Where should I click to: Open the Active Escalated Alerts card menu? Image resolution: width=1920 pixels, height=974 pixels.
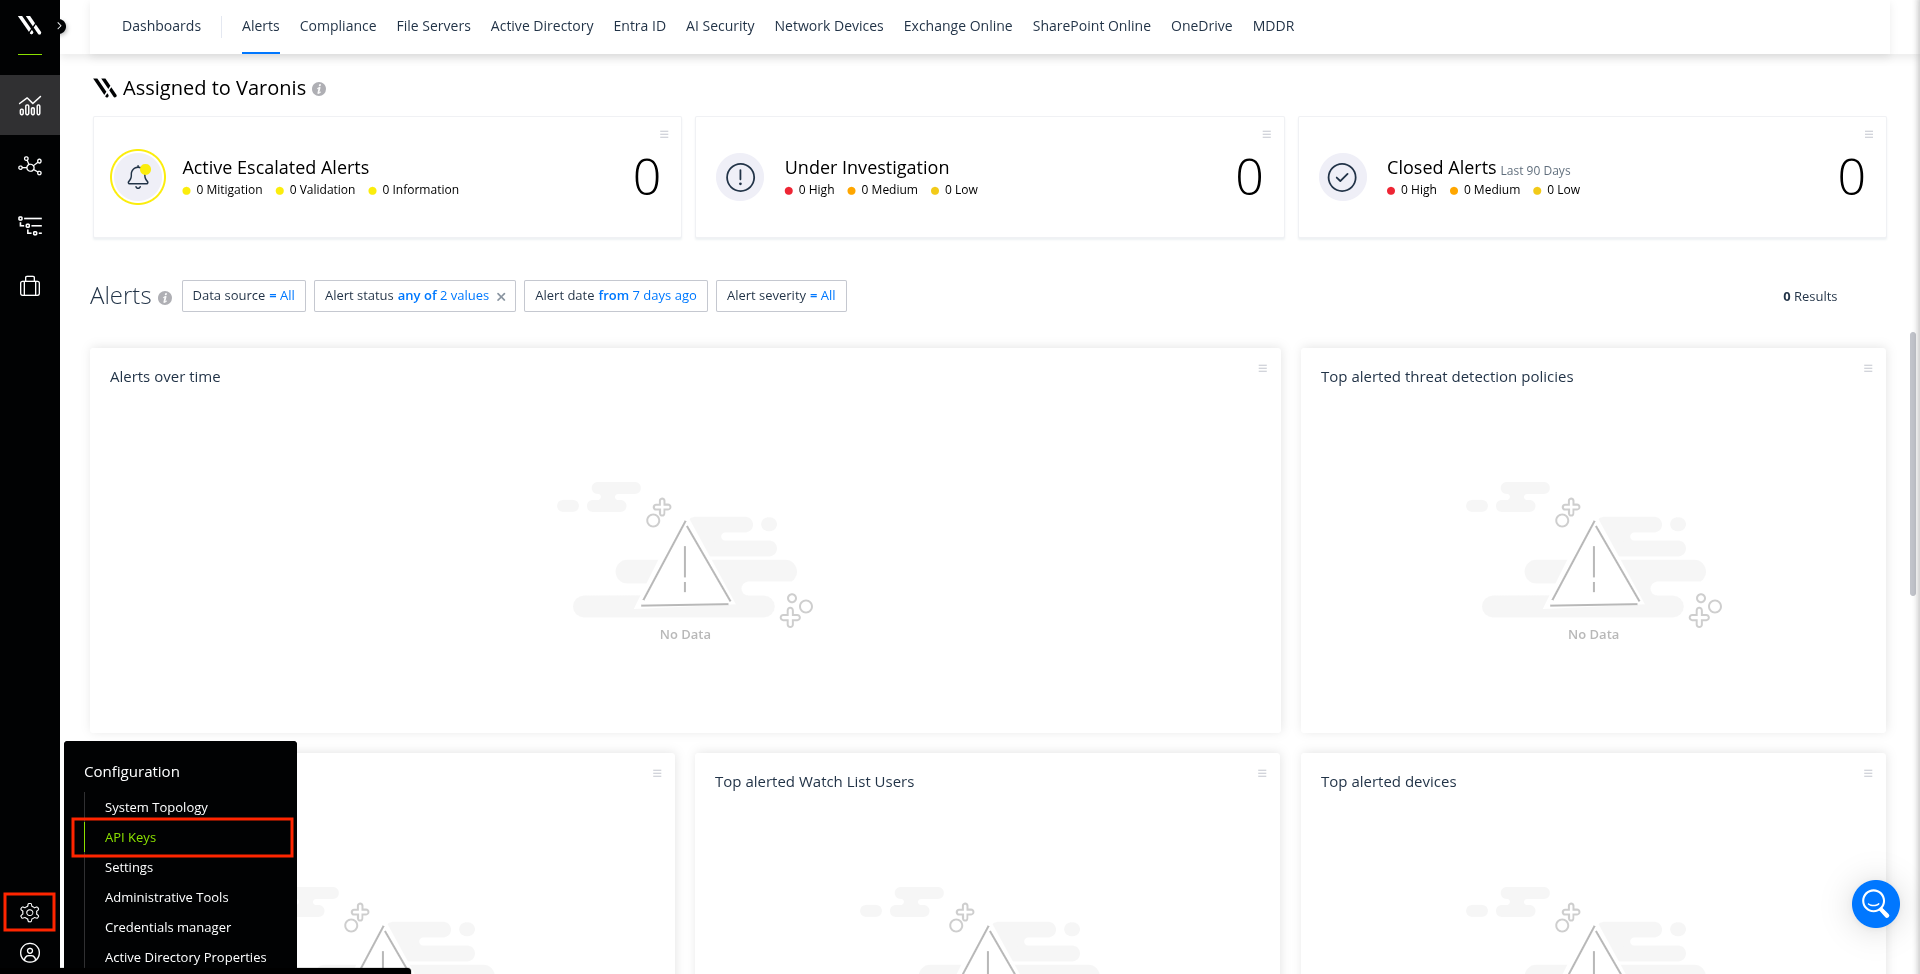point(664,134)
